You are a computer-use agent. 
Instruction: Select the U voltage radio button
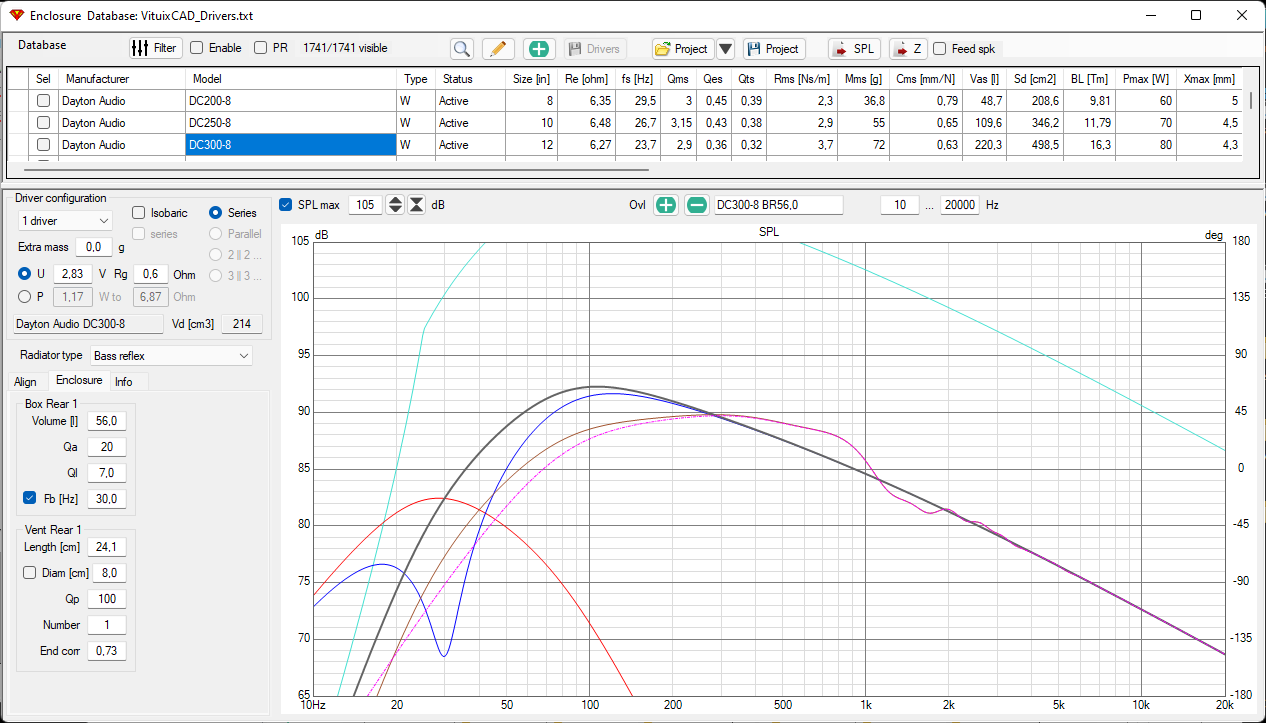[x=25, y=274]
